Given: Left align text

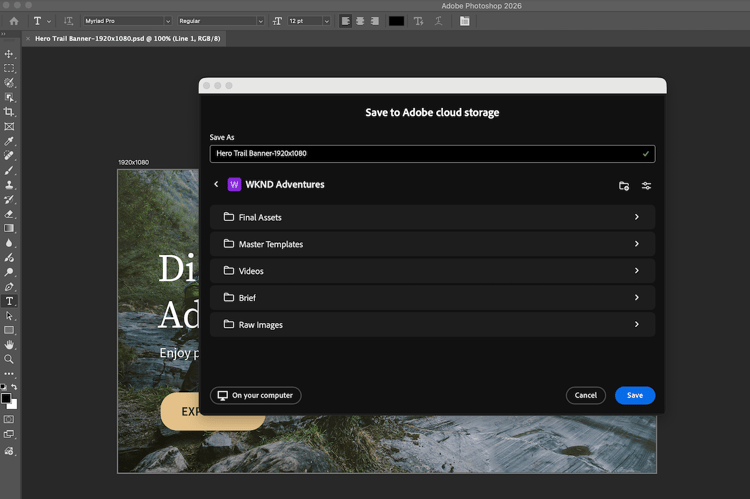Looking at the screenshot, I should (x=345, y=21).
